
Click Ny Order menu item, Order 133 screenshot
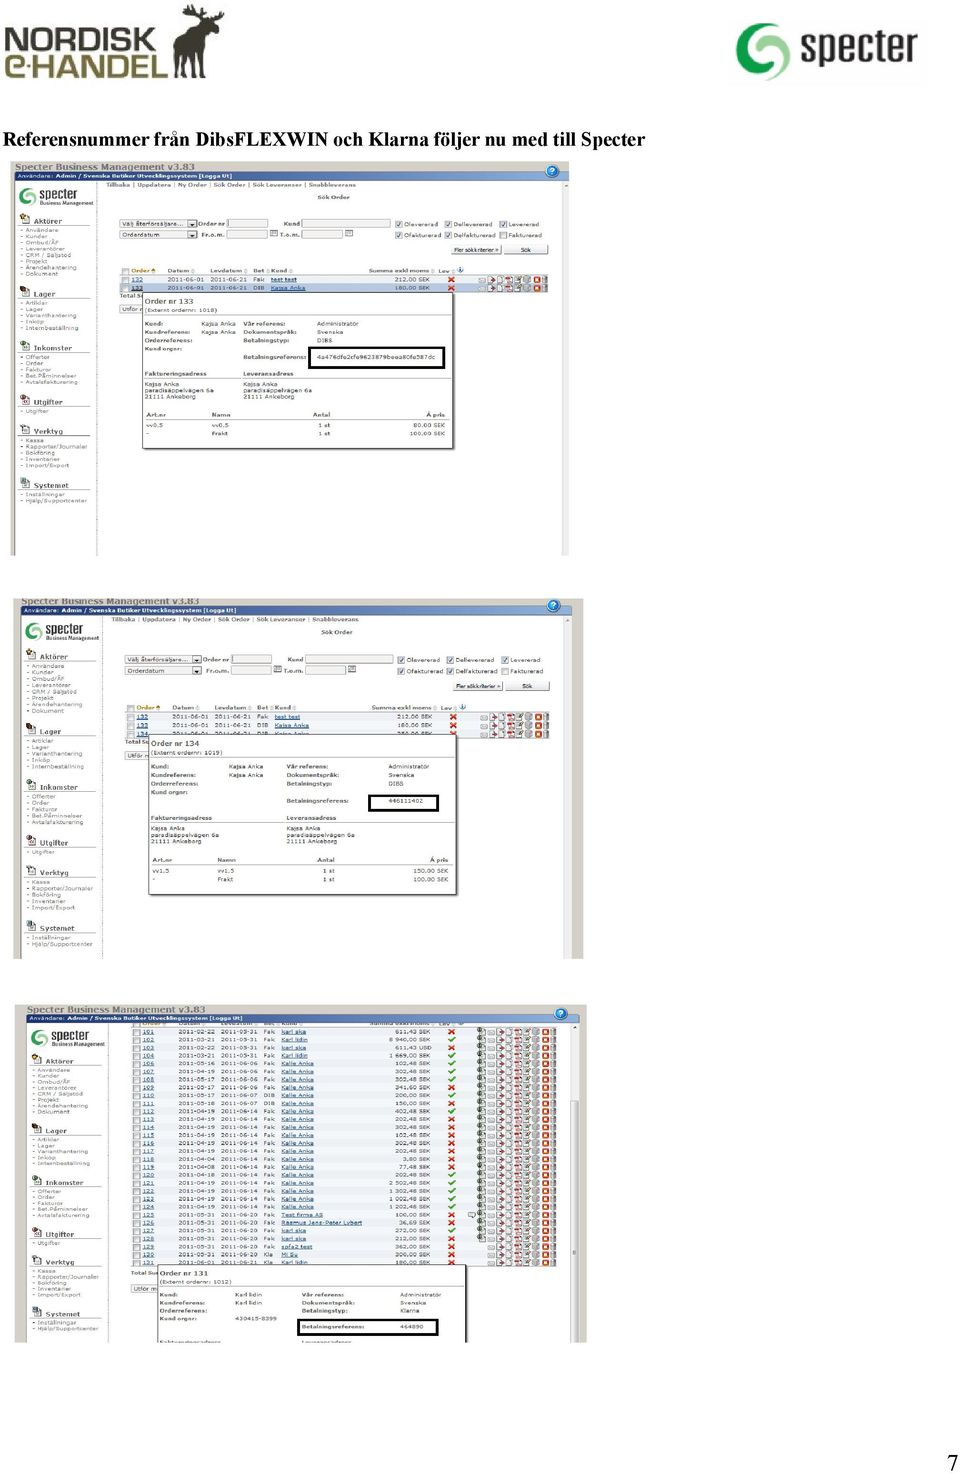192,185
